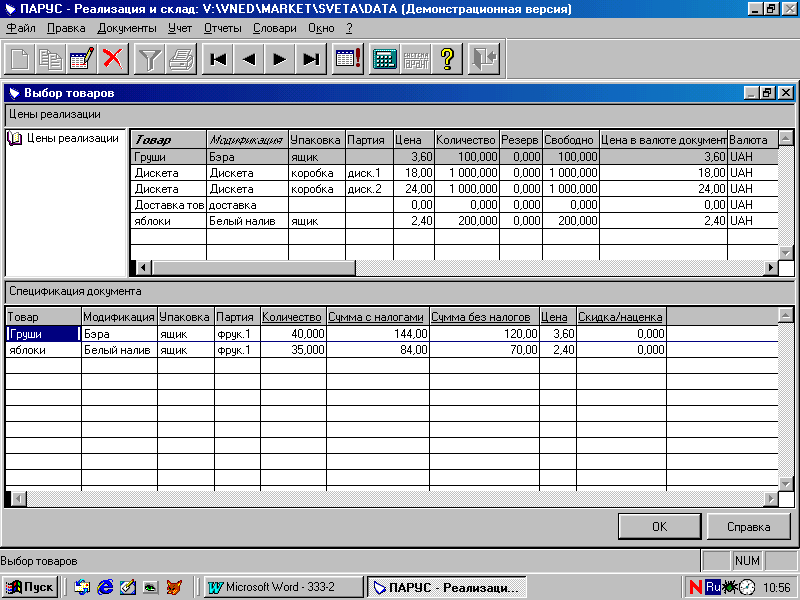Open the Документы menu
This screenshot has height=600, width=800.
(x=127, y=29)
